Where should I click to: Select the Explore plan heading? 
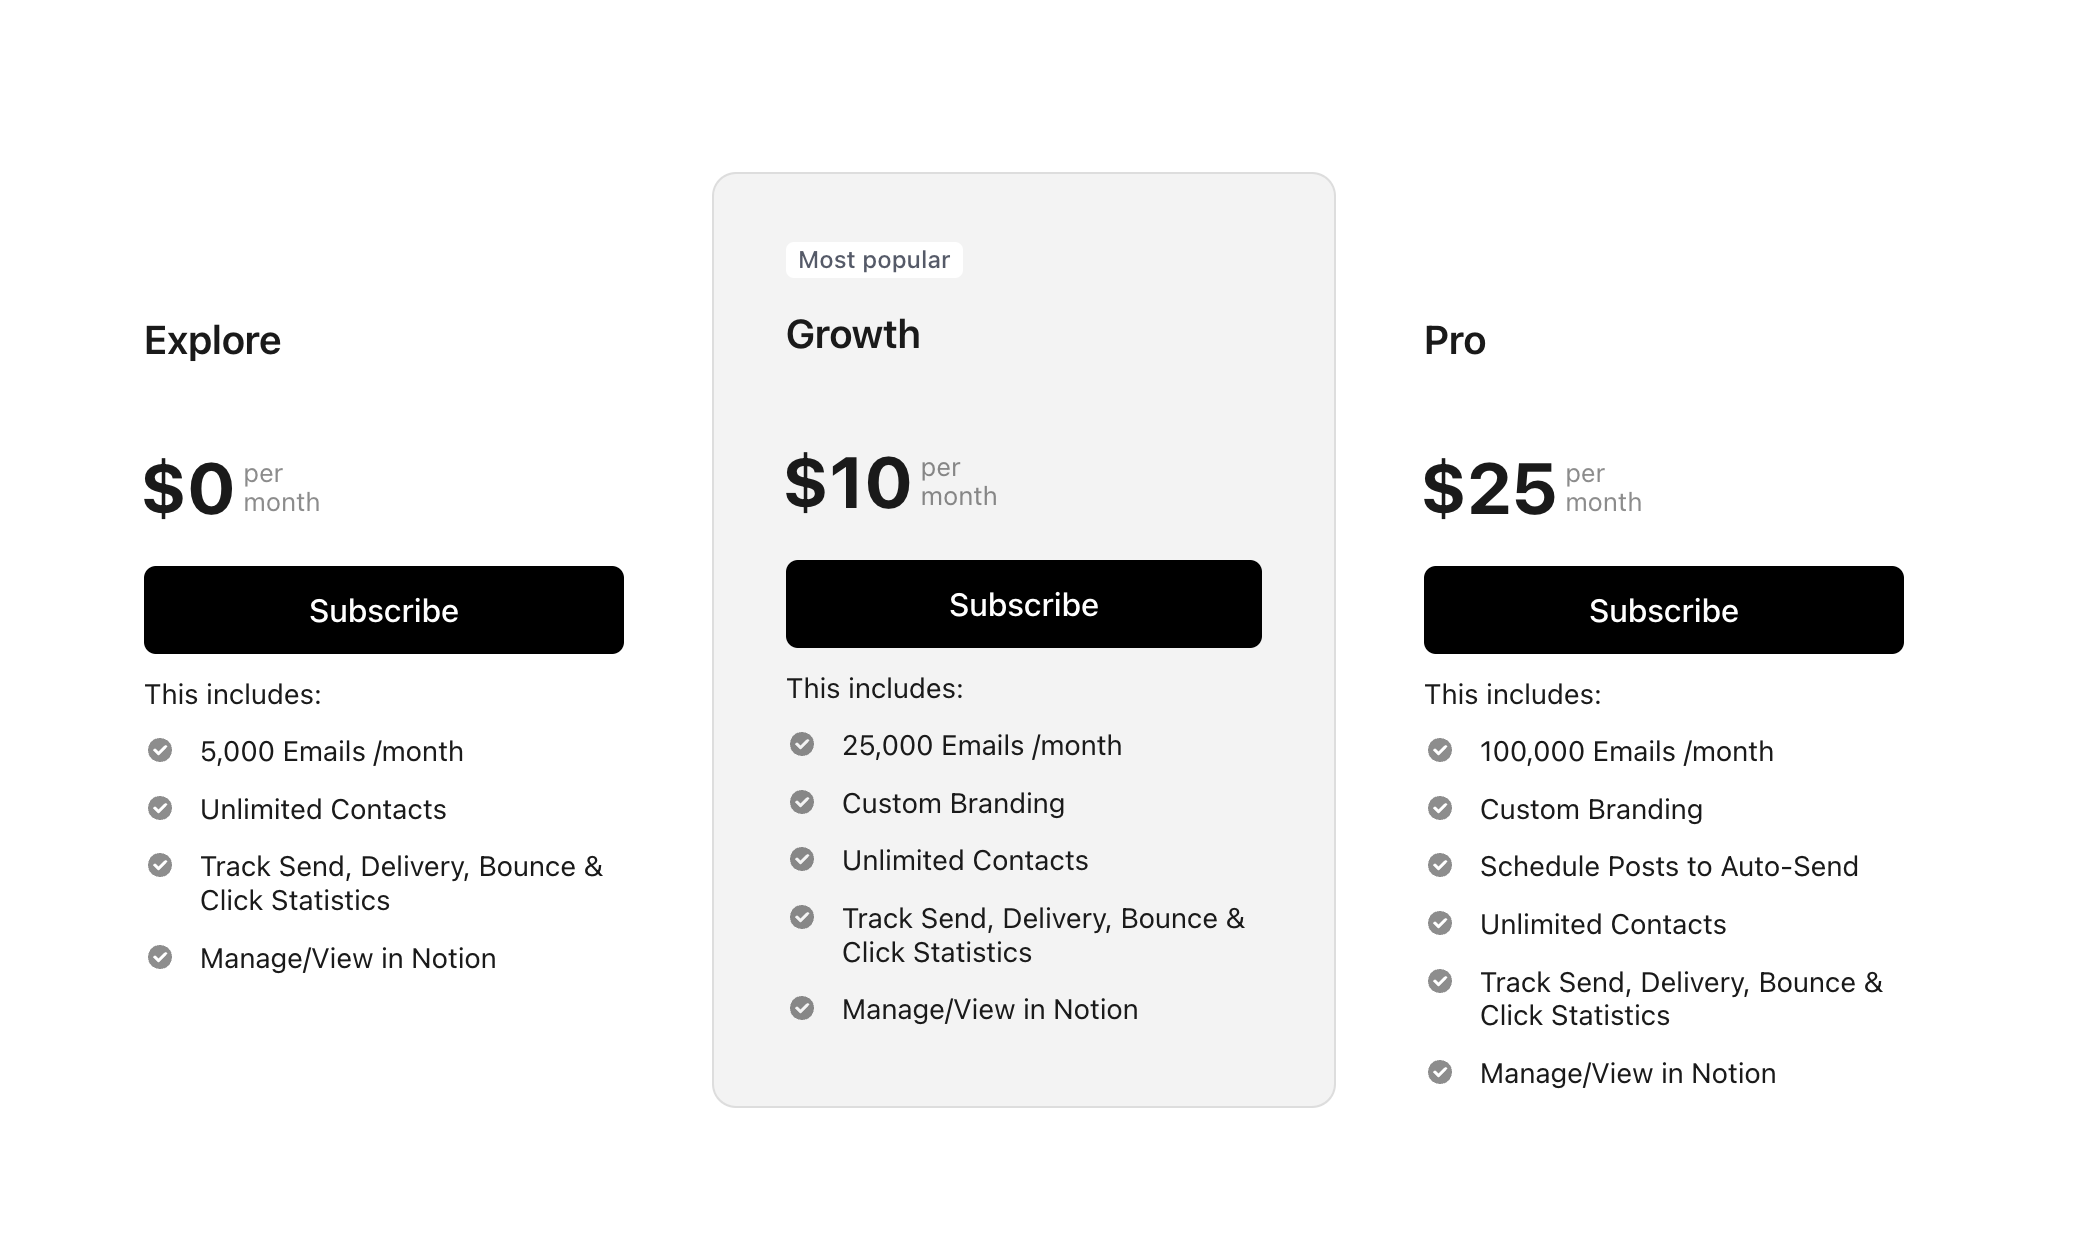tap(212, 341)
